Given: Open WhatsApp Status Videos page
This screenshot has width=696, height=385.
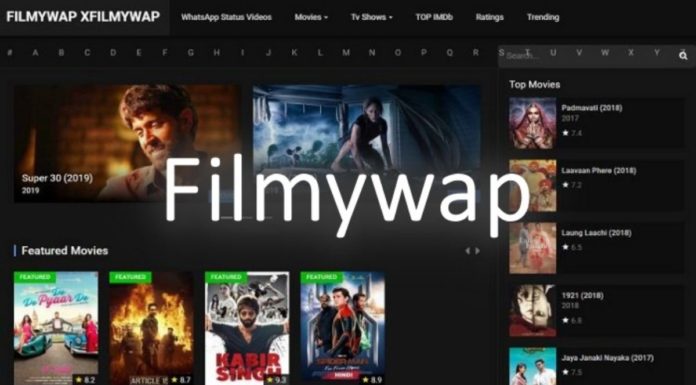Looking at the screenshot, I should (226, 17).
